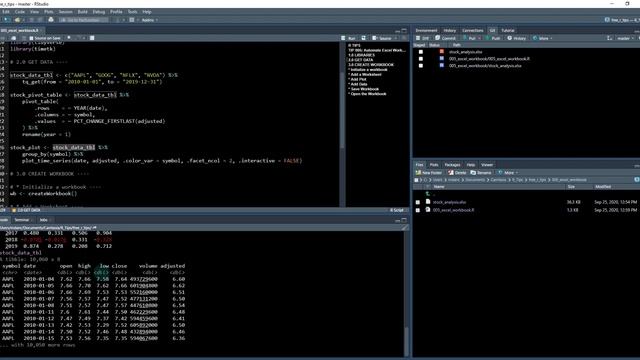This screenshot has width=640, height=360.
Task: Switch to the Terminal tab
Action: pyautogui.click(x=22, y=220)
